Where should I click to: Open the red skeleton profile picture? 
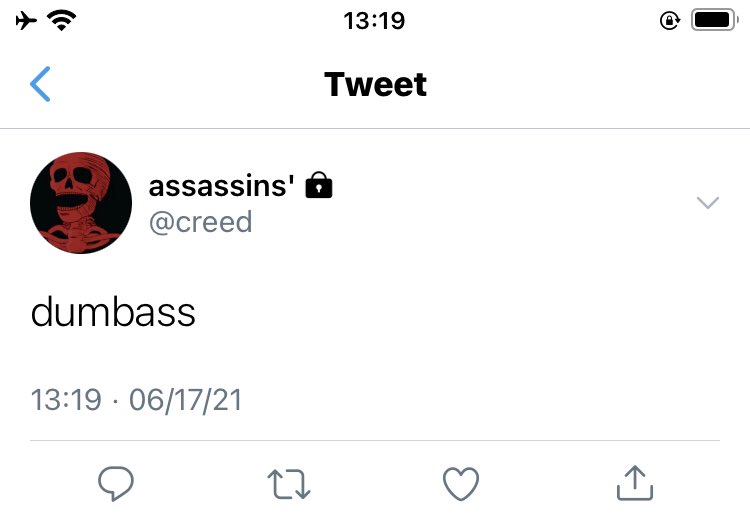[81, 203]
